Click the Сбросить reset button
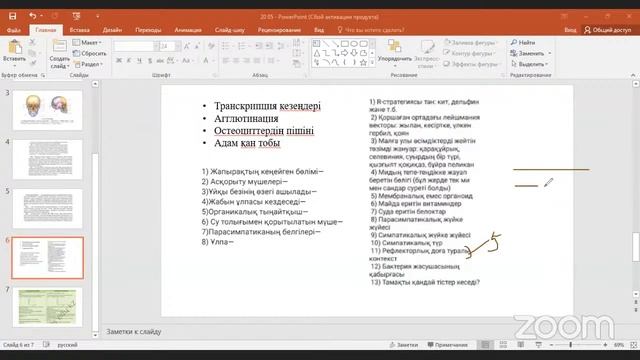The image size is (640, 360). (x=89, y=53)
